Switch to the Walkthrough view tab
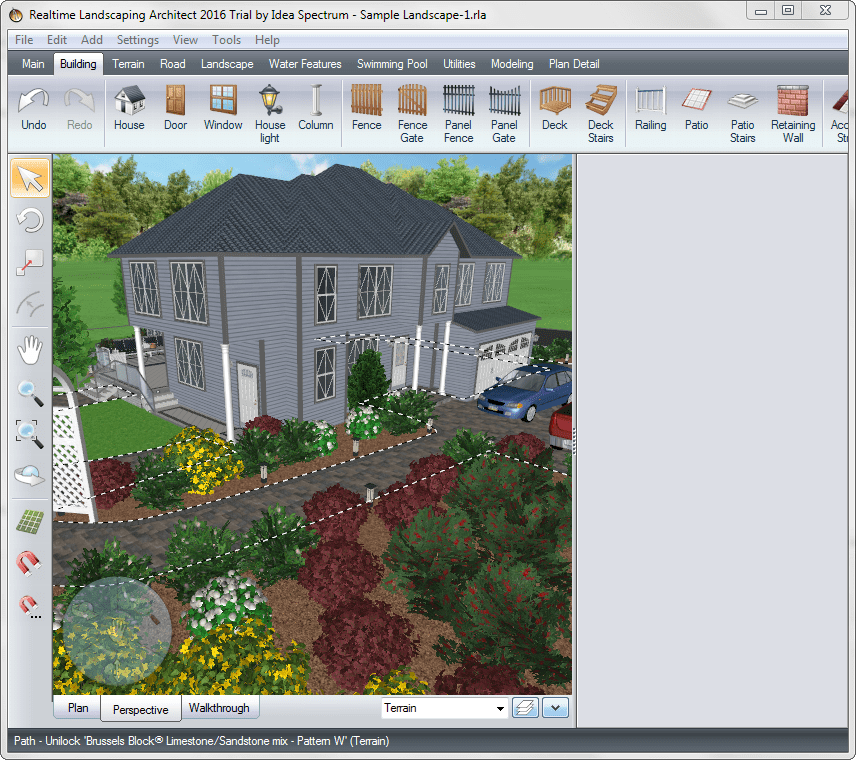The width and height of the screenshot is (856, 760). 219,708
